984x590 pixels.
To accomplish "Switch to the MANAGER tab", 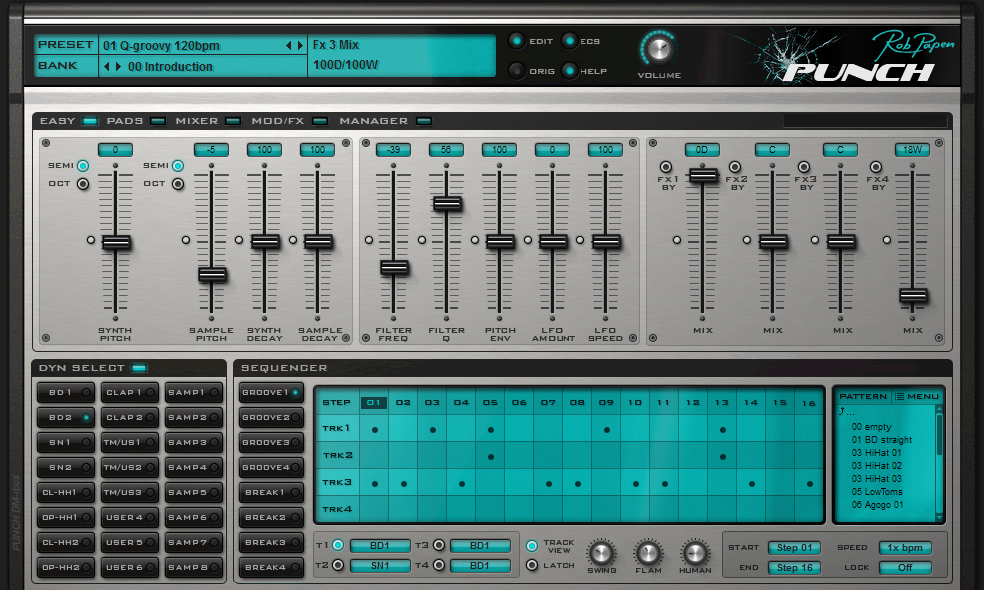I will [x=385, y=121].
